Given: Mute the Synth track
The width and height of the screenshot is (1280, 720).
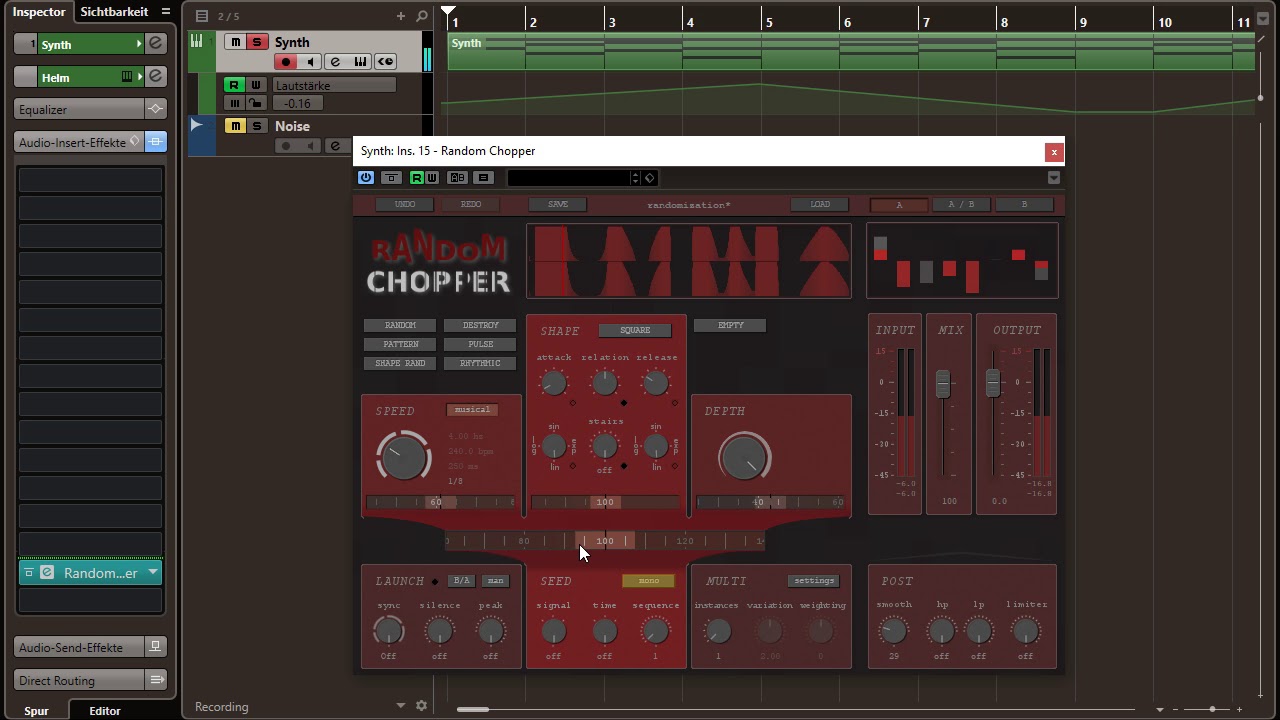Looking at the screenshot, I should 235,42.
